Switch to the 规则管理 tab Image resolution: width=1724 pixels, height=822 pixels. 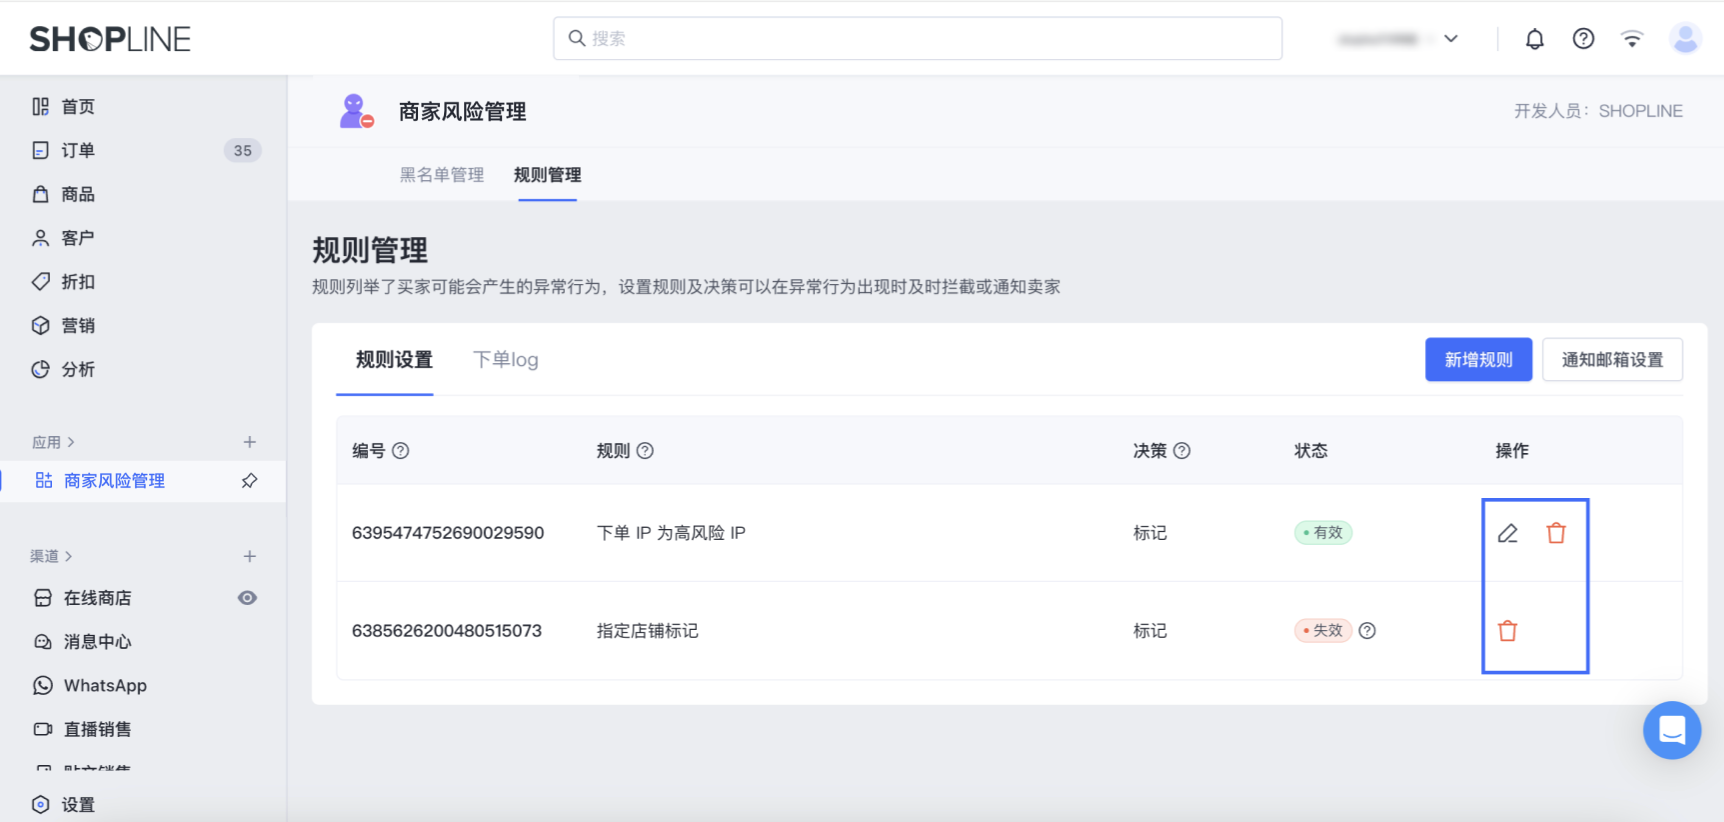pyautogui.click(x=547, y=175)
